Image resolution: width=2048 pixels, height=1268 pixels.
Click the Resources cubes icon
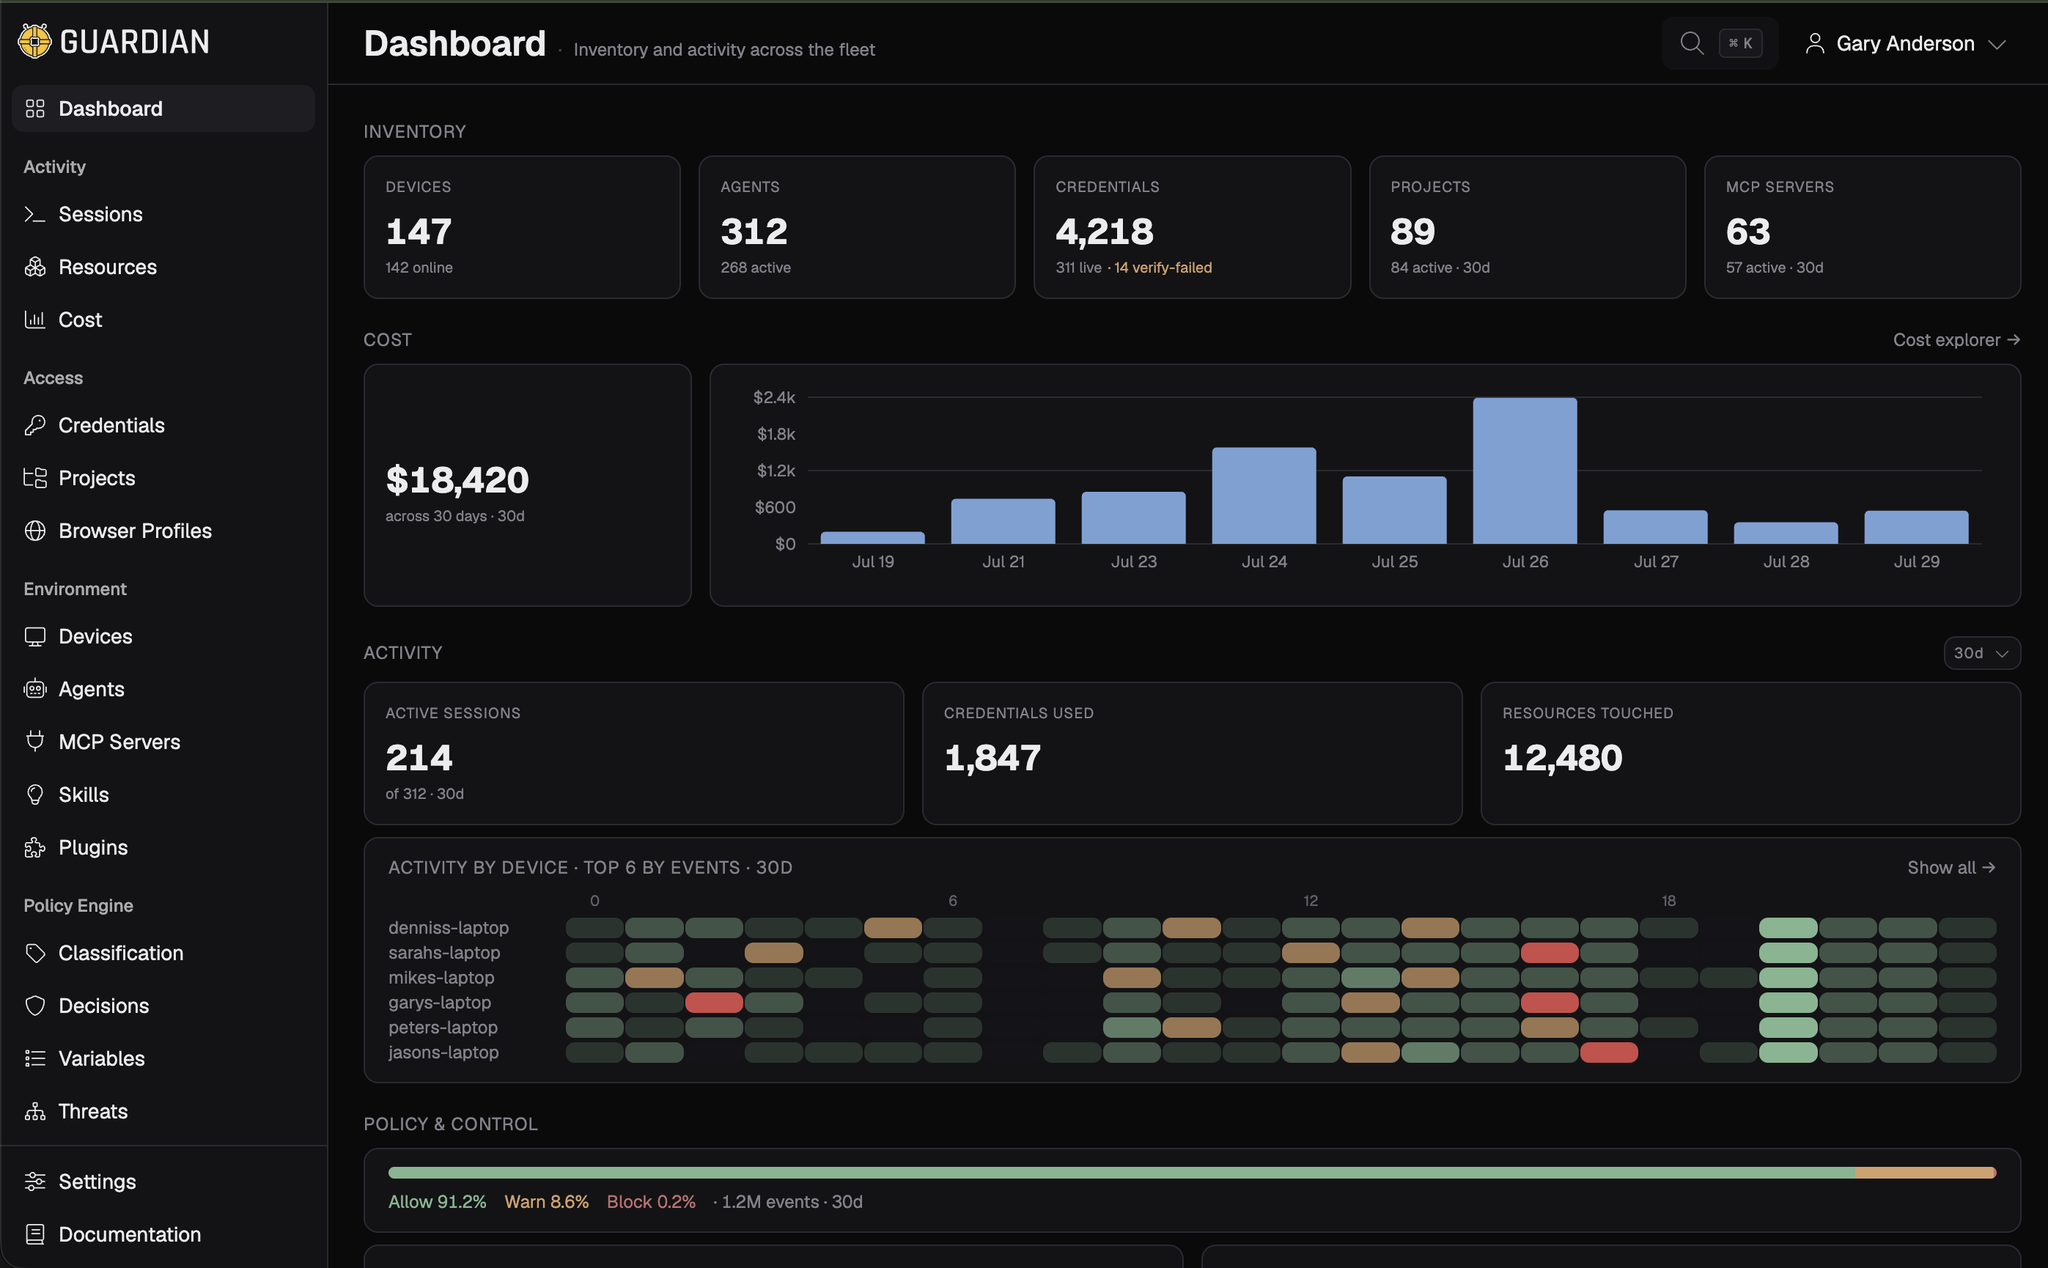click(35, 267)
